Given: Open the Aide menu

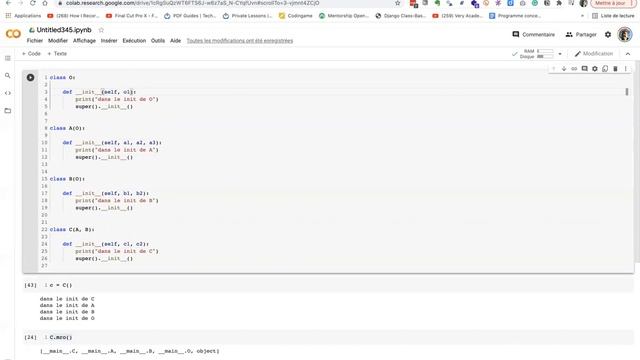Looking at the screenshot, I should pos(176,41).
